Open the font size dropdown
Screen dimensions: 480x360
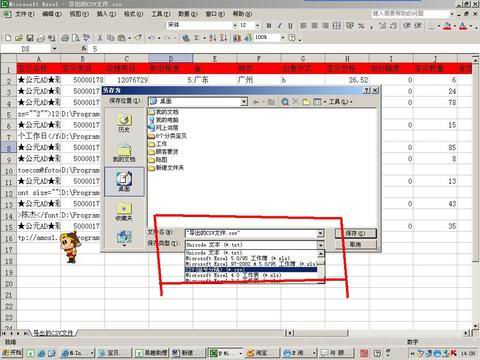[x=257, y=25]
